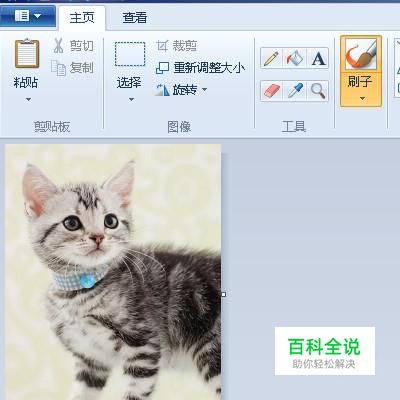Image resolution: width=400 pixels, height=400 pixels.
Task: Click the Crop (裁剪) button
Action: coord(177,46)
